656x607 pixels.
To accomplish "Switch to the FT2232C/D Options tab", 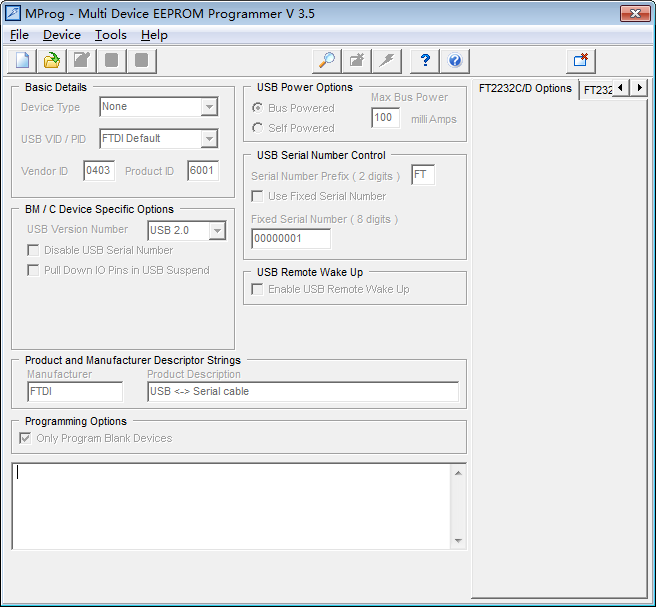I will pyautogui.click(x=525, y=88).
